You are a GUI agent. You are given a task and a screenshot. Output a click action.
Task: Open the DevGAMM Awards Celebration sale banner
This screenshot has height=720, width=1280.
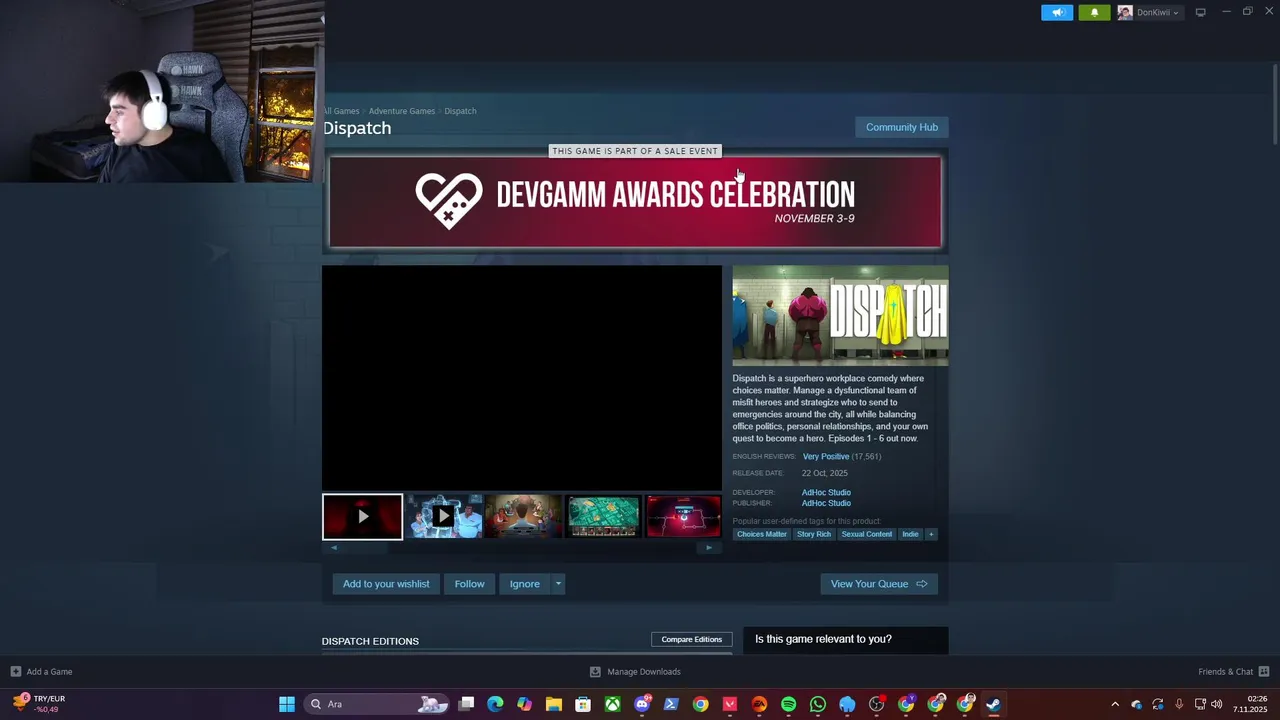tap(635, 201)
